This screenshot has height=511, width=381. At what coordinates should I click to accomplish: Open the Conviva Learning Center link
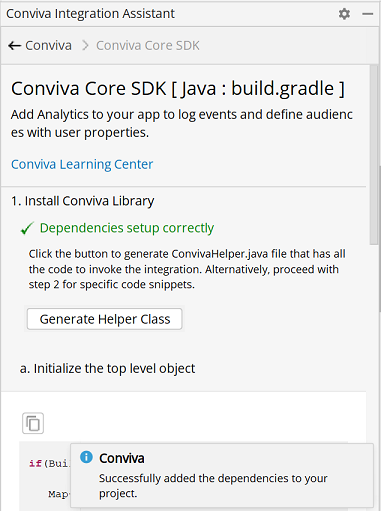pos(82,164)
